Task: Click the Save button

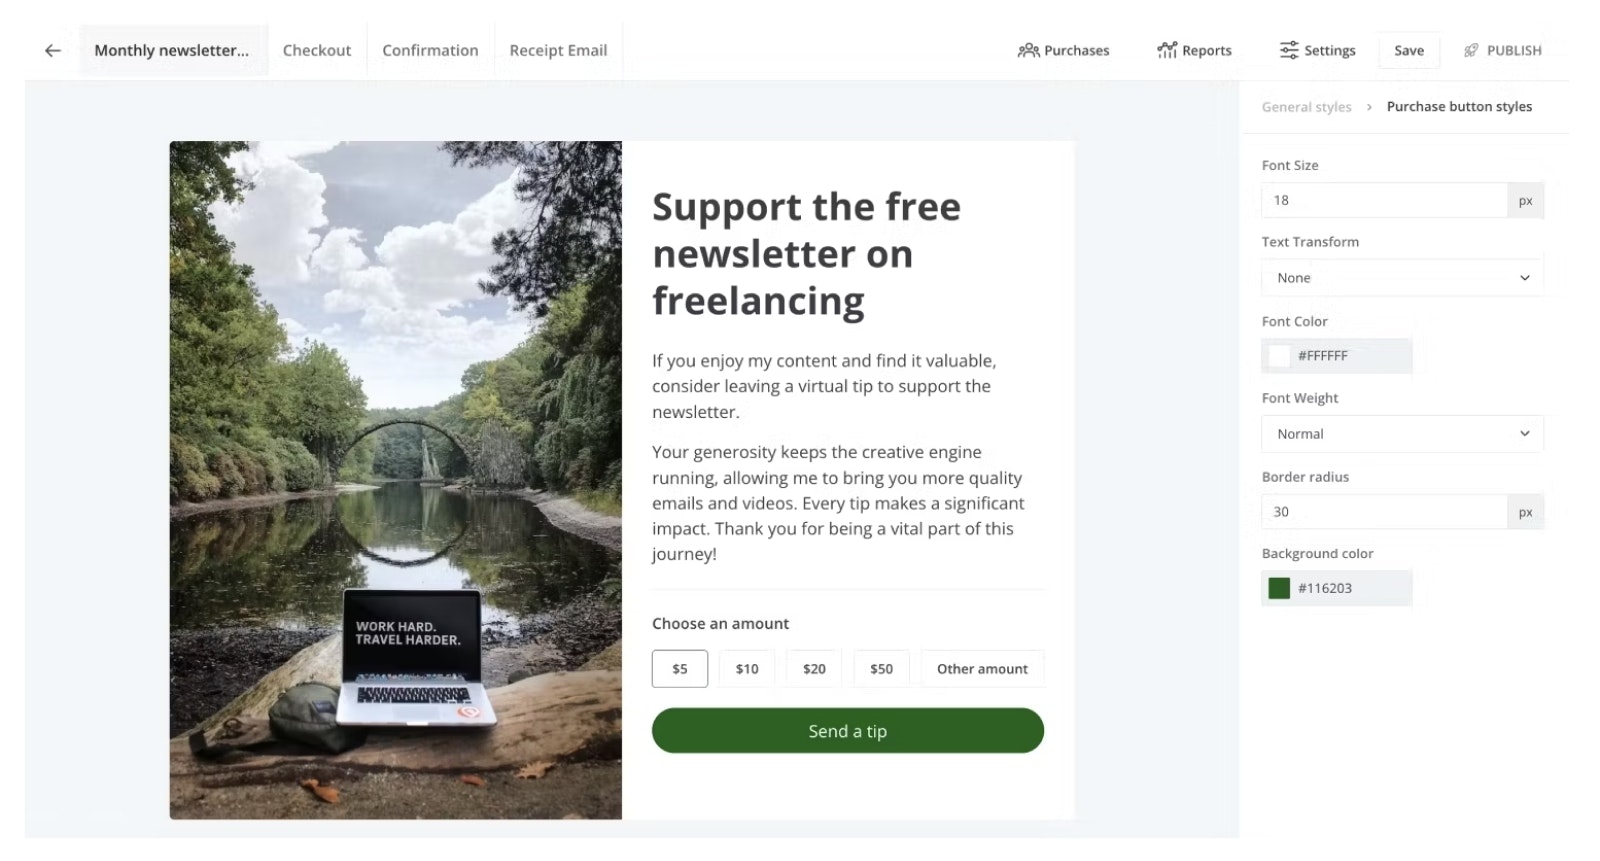Action: click(x=1409, y=51)
